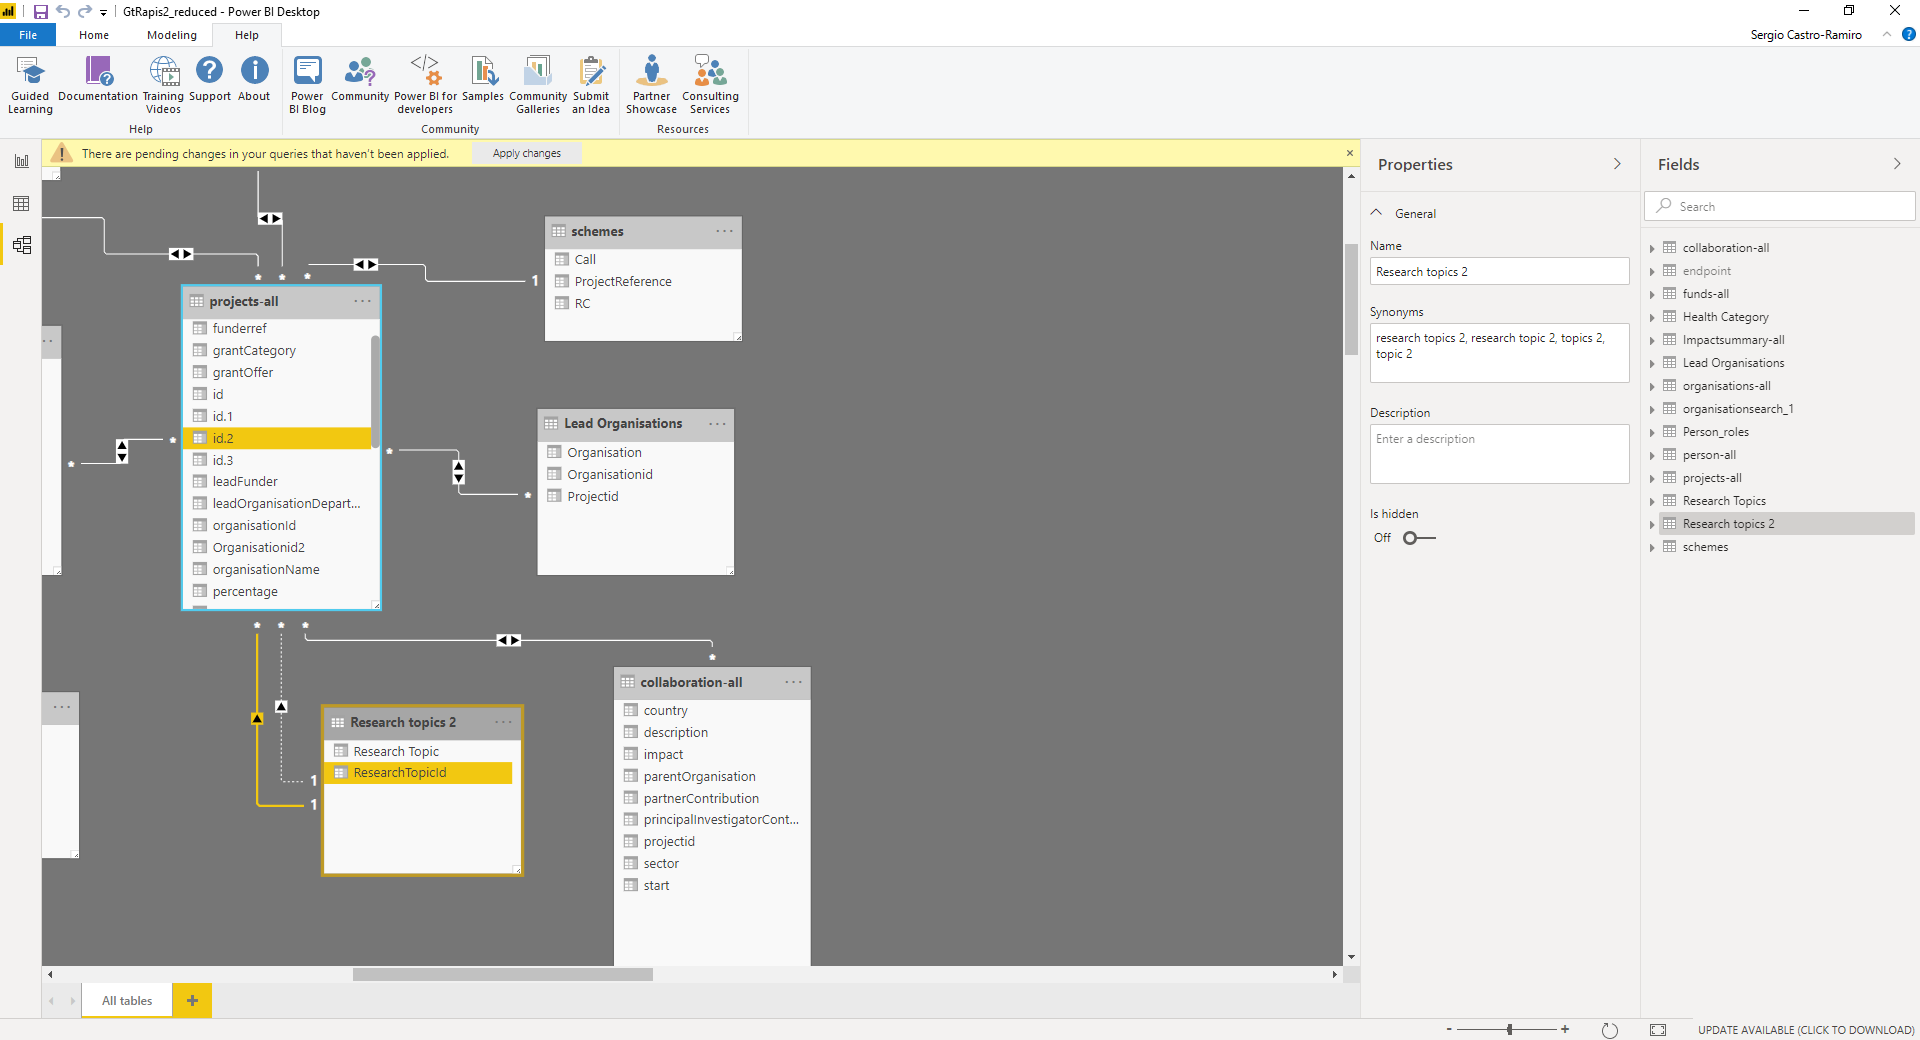Expand the collaboration-all table in Fields
1920x1040 pixels.
point(1652,248)
